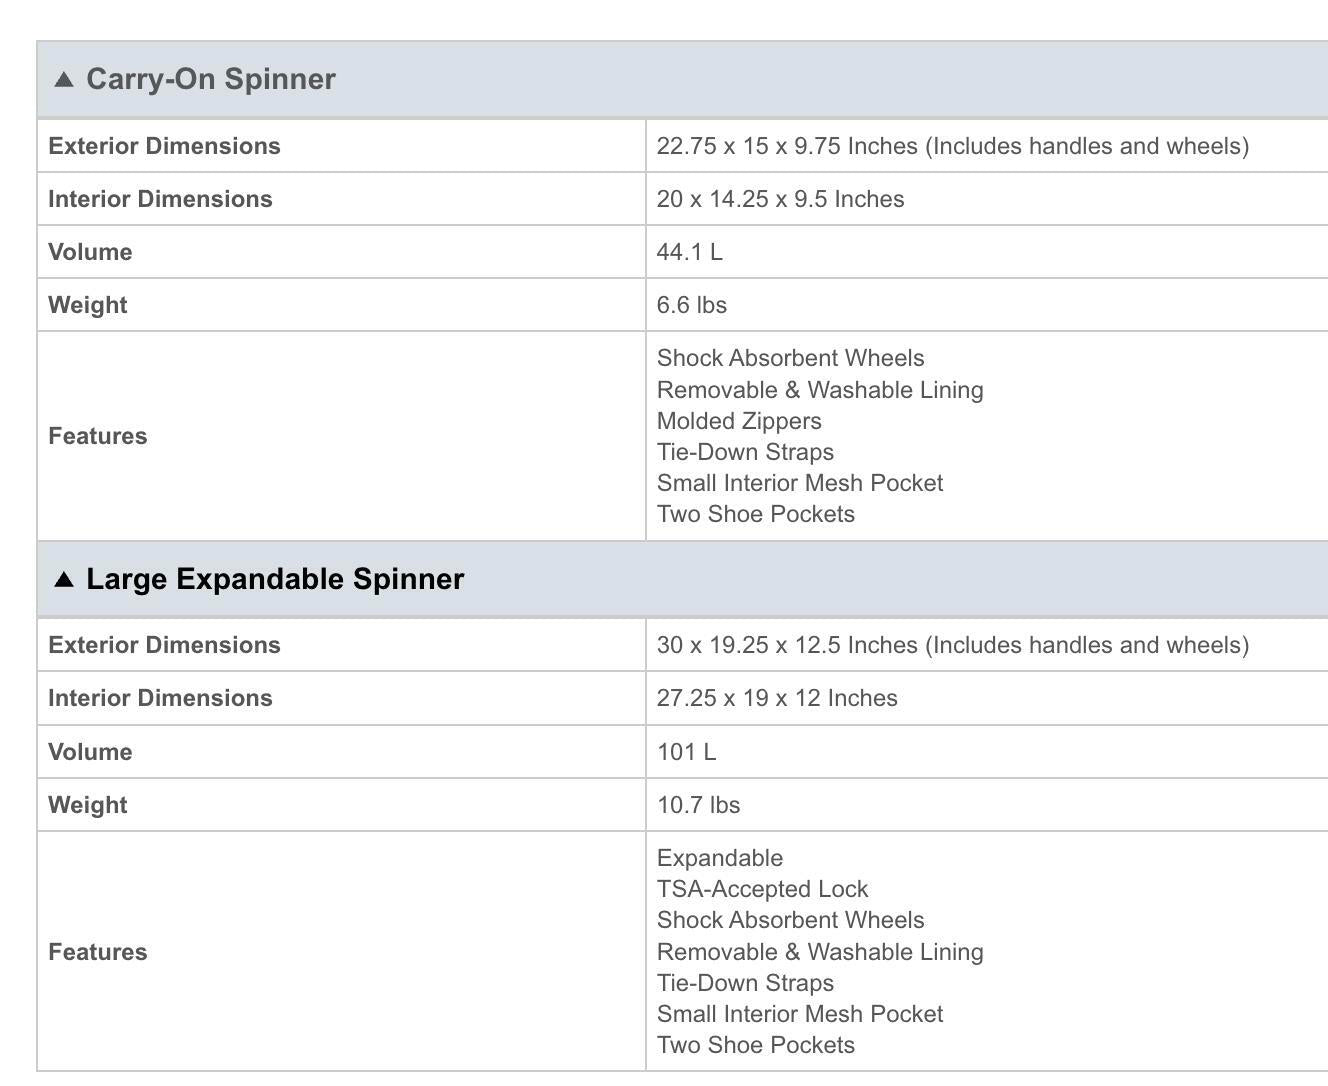This screenshot has width=1328, height=1086.
Task: Click the TSA-Accepted Lock feature text
Action: 762,889
